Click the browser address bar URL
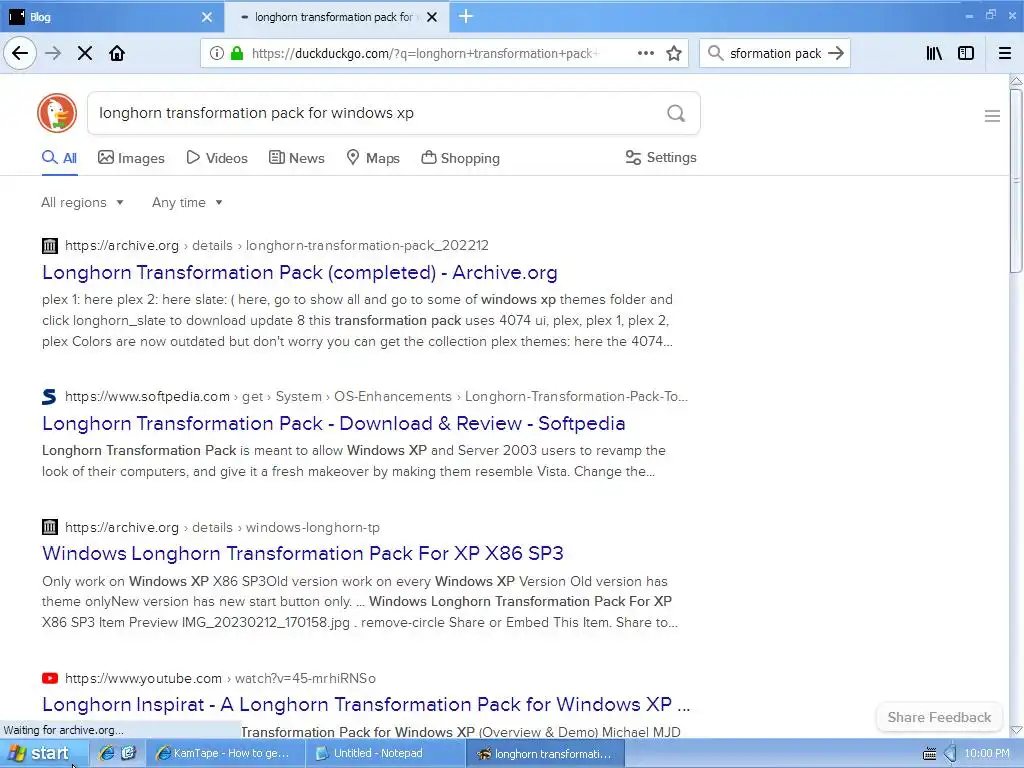 (424, 53)
